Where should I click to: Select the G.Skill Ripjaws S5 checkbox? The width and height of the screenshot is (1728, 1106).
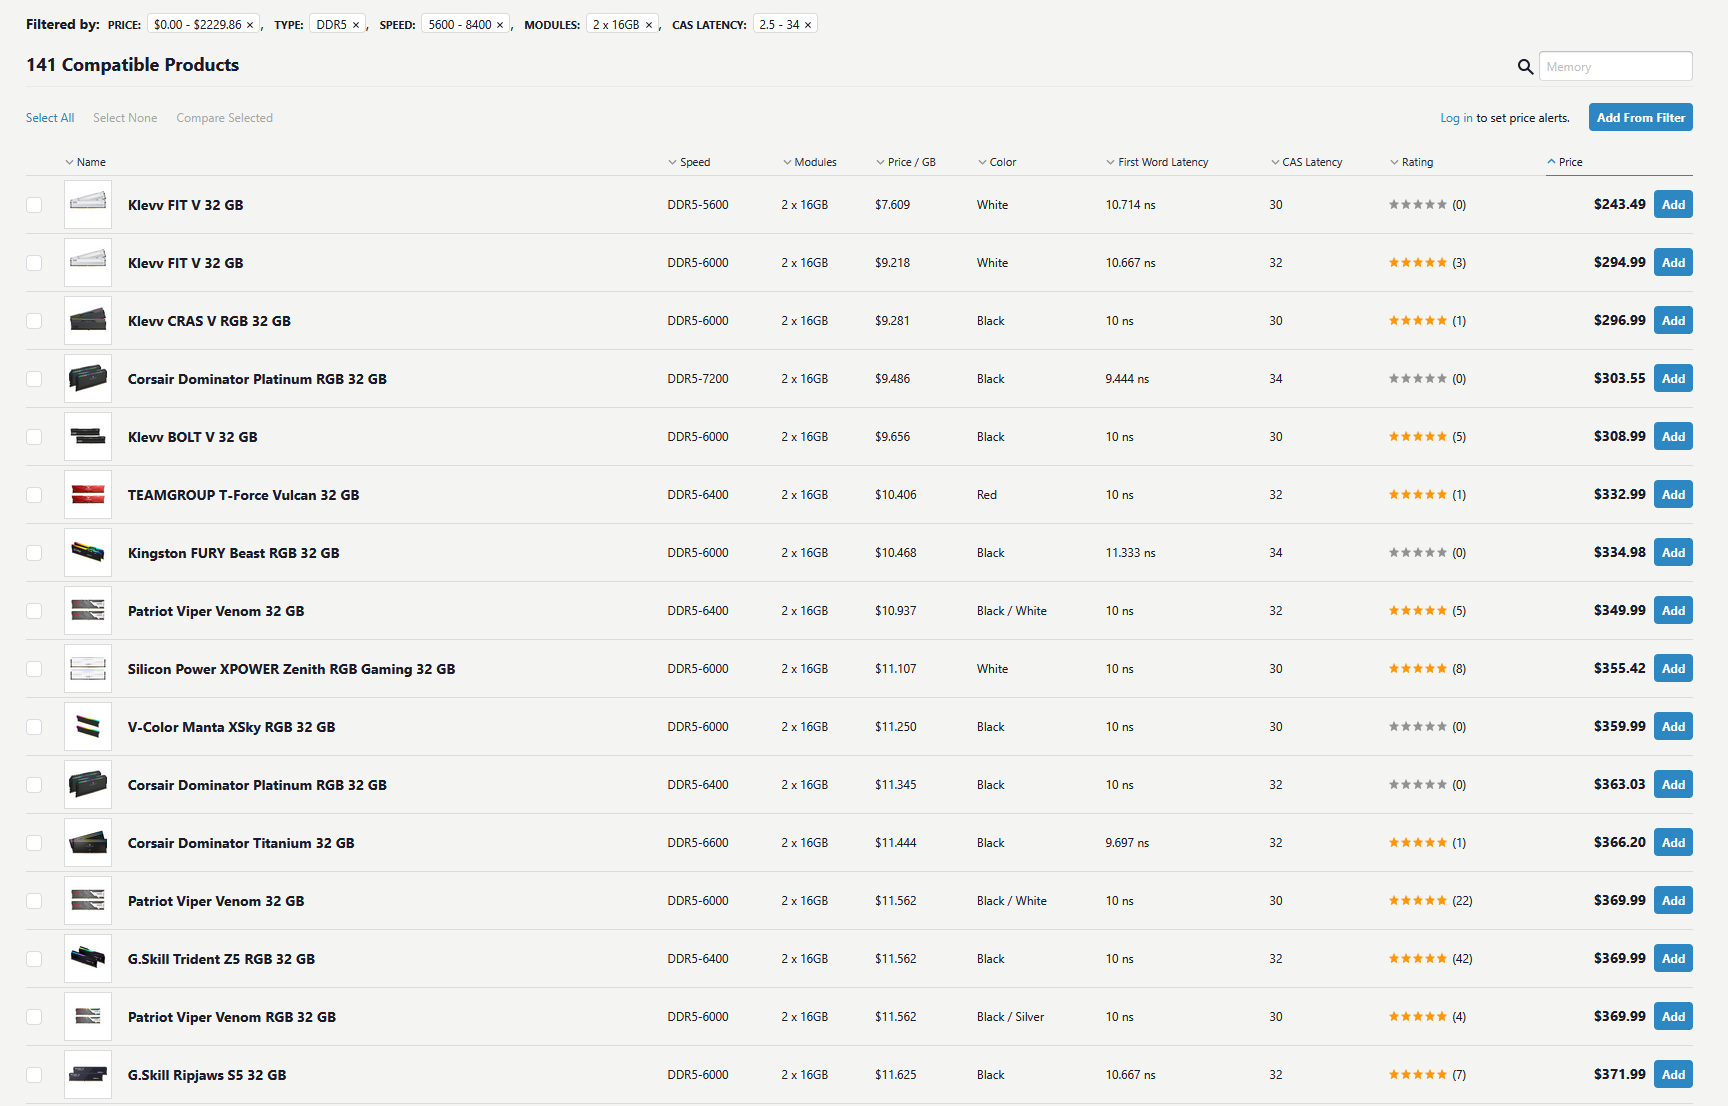click(34, 1075)
